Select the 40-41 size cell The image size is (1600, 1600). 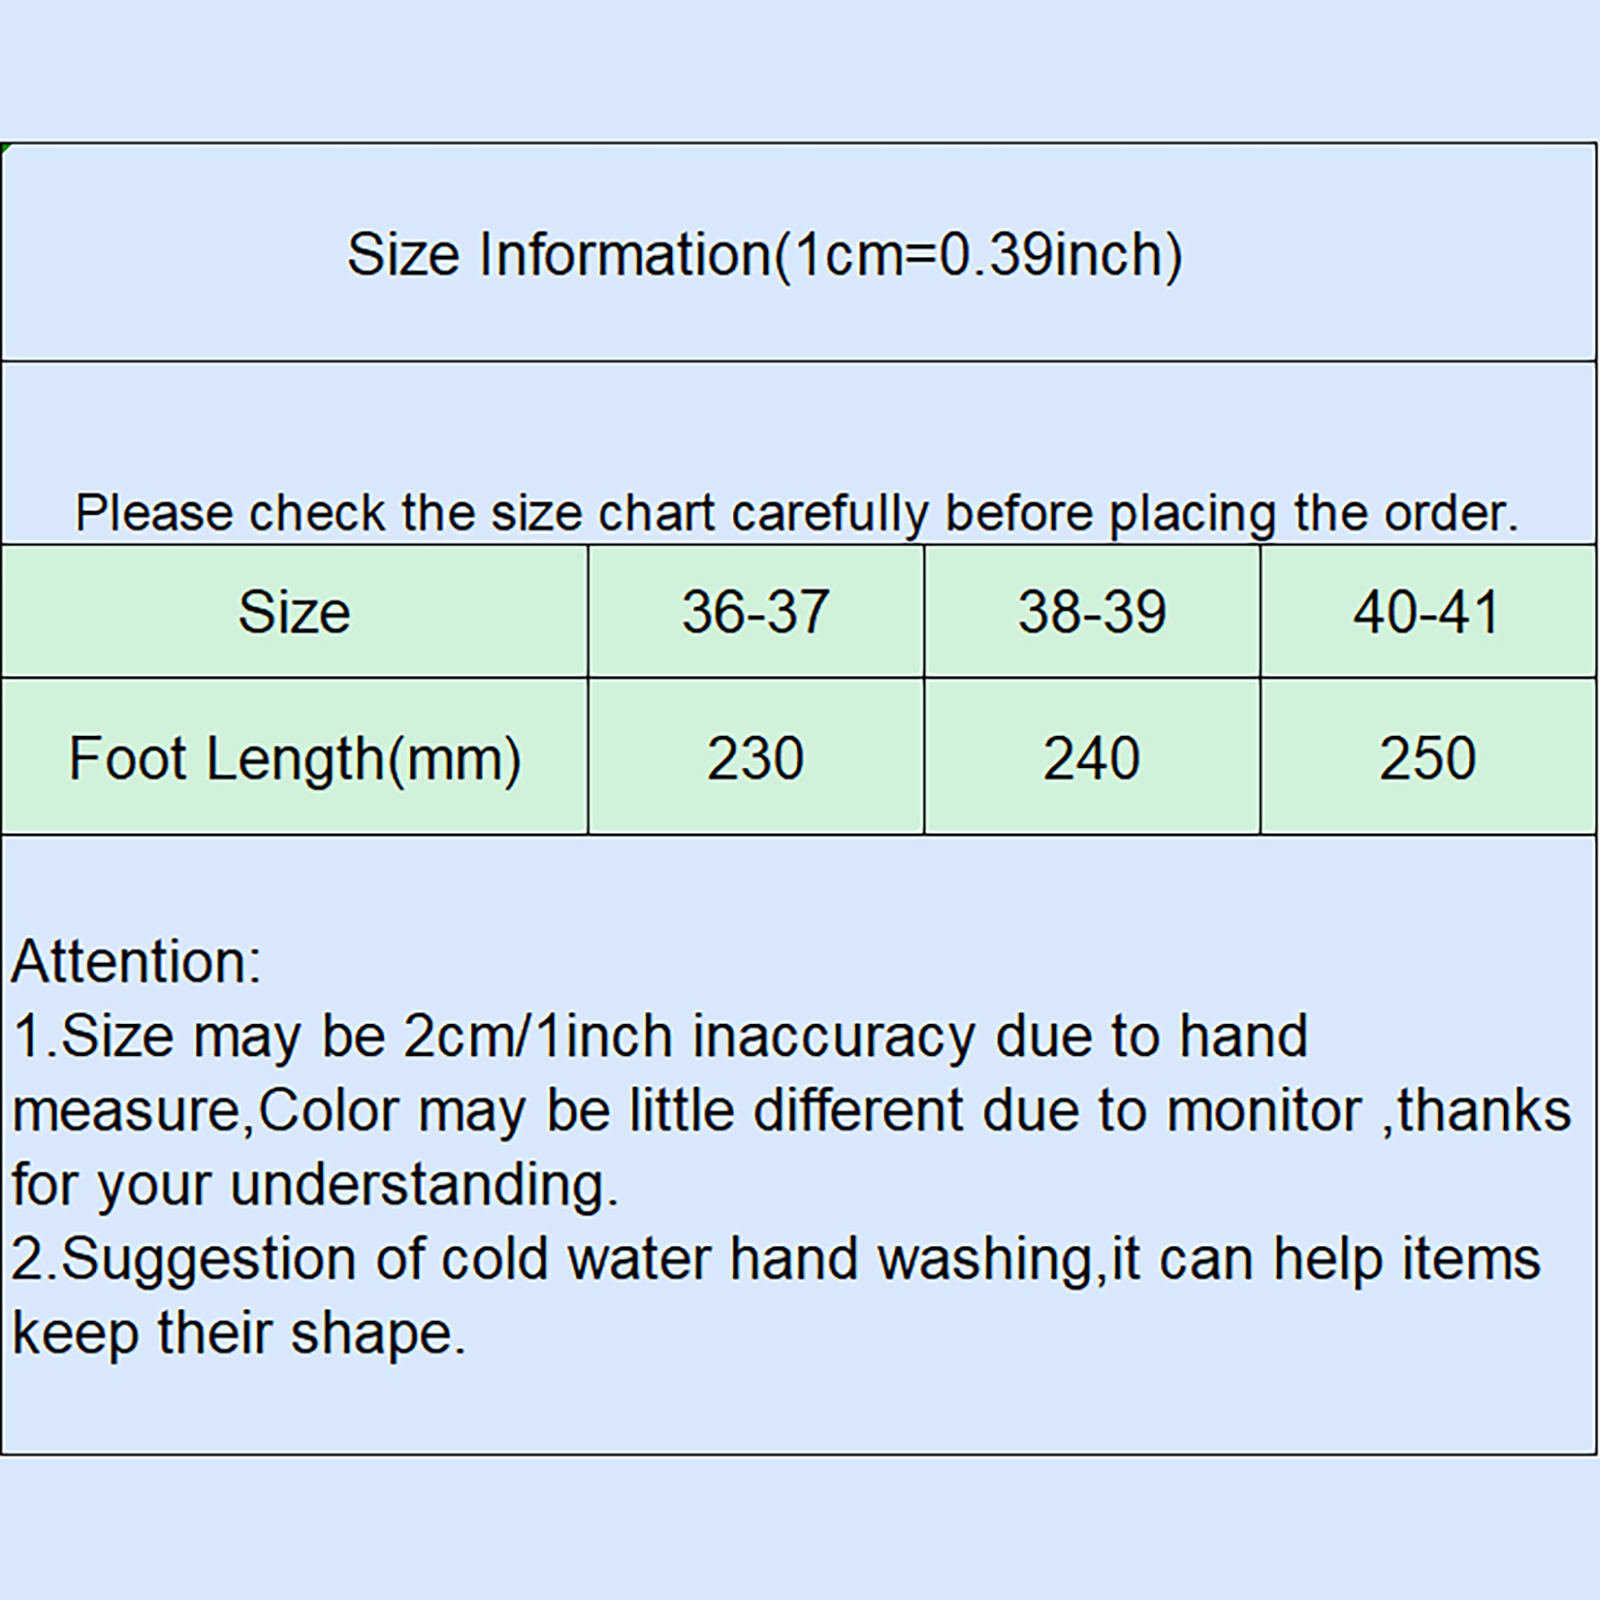[x=1427, y=612]
